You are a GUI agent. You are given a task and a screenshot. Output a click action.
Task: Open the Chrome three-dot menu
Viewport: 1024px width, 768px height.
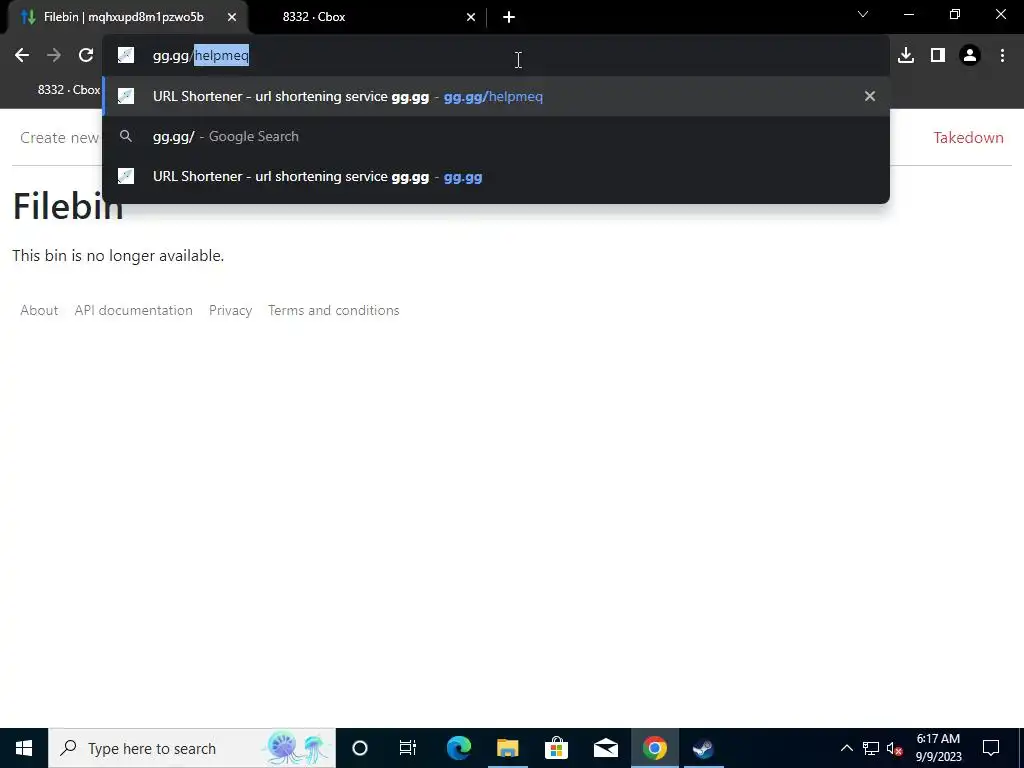(x=1002, y=56)
